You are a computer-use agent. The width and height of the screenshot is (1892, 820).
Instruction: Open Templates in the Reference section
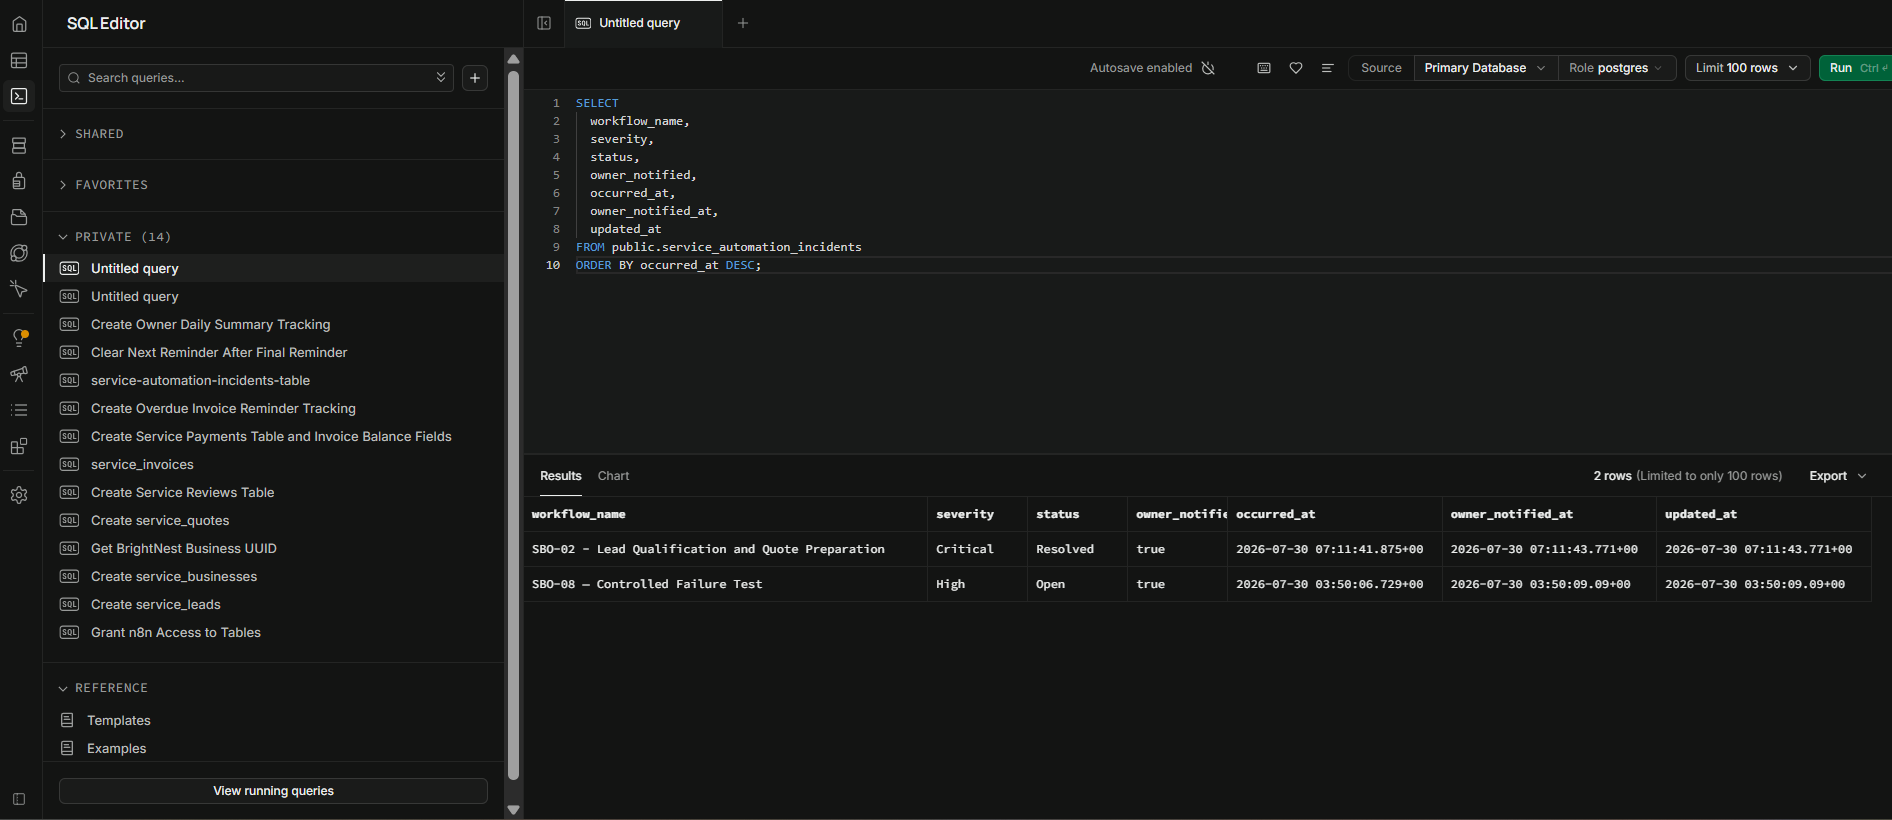(119, 720)
